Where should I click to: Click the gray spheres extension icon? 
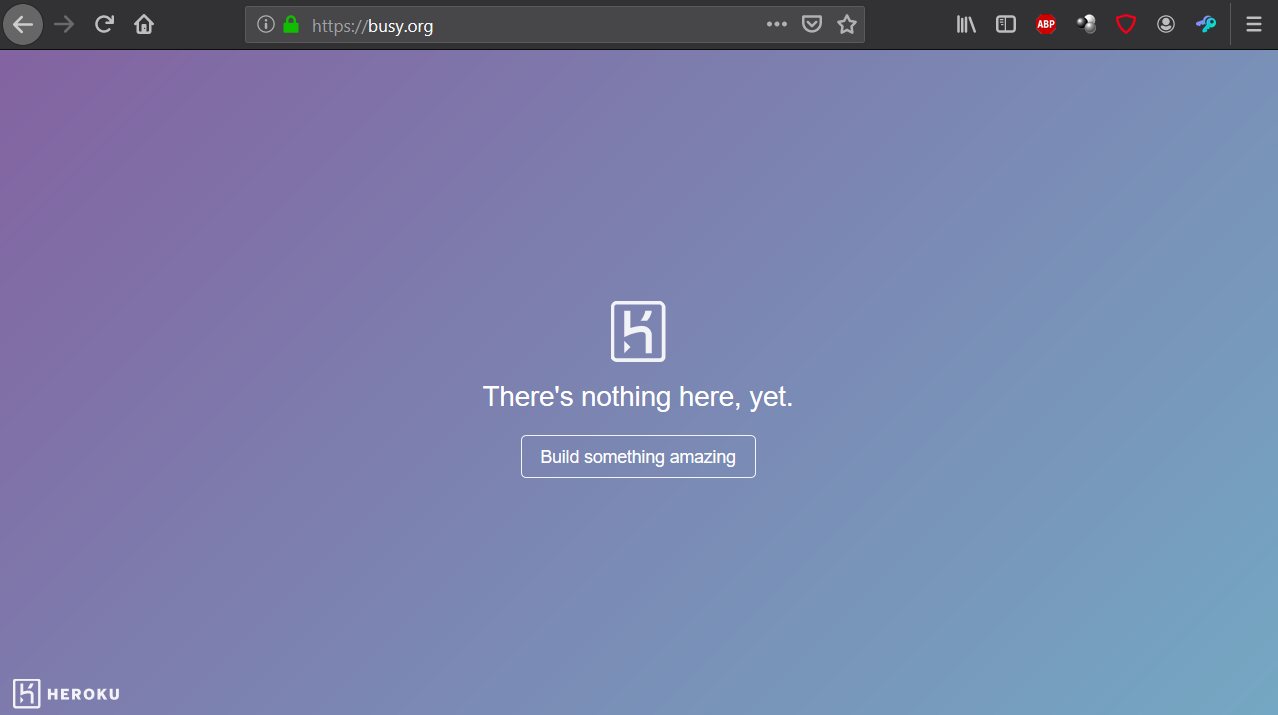pyautogui.click(x=1086, y=24)
